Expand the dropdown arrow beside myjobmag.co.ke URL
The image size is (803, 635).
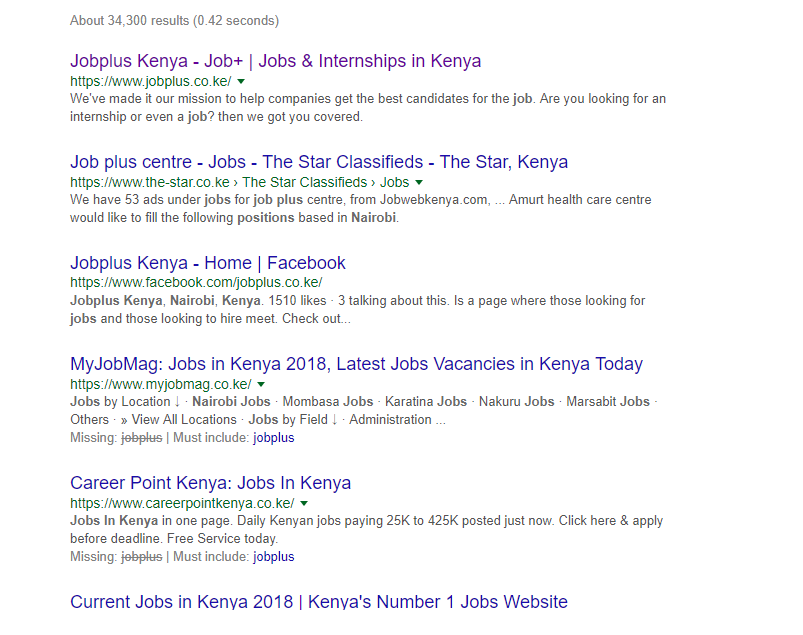pyautogui.click(x=261, y=384)
